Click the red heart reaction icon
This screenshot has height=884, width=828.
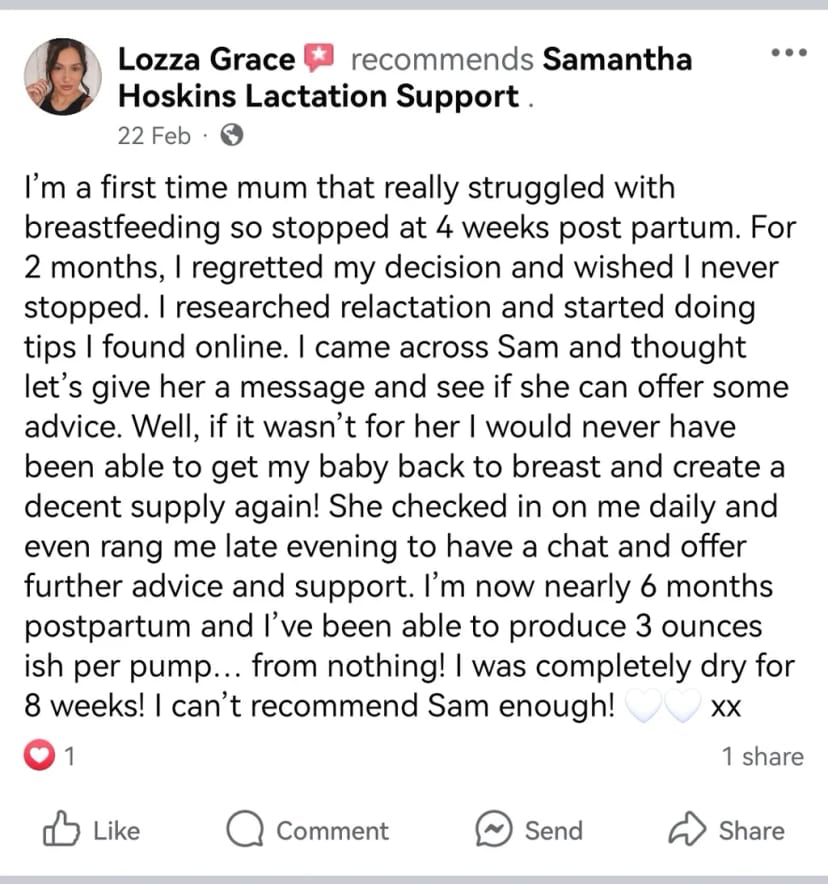pos(39,755)
